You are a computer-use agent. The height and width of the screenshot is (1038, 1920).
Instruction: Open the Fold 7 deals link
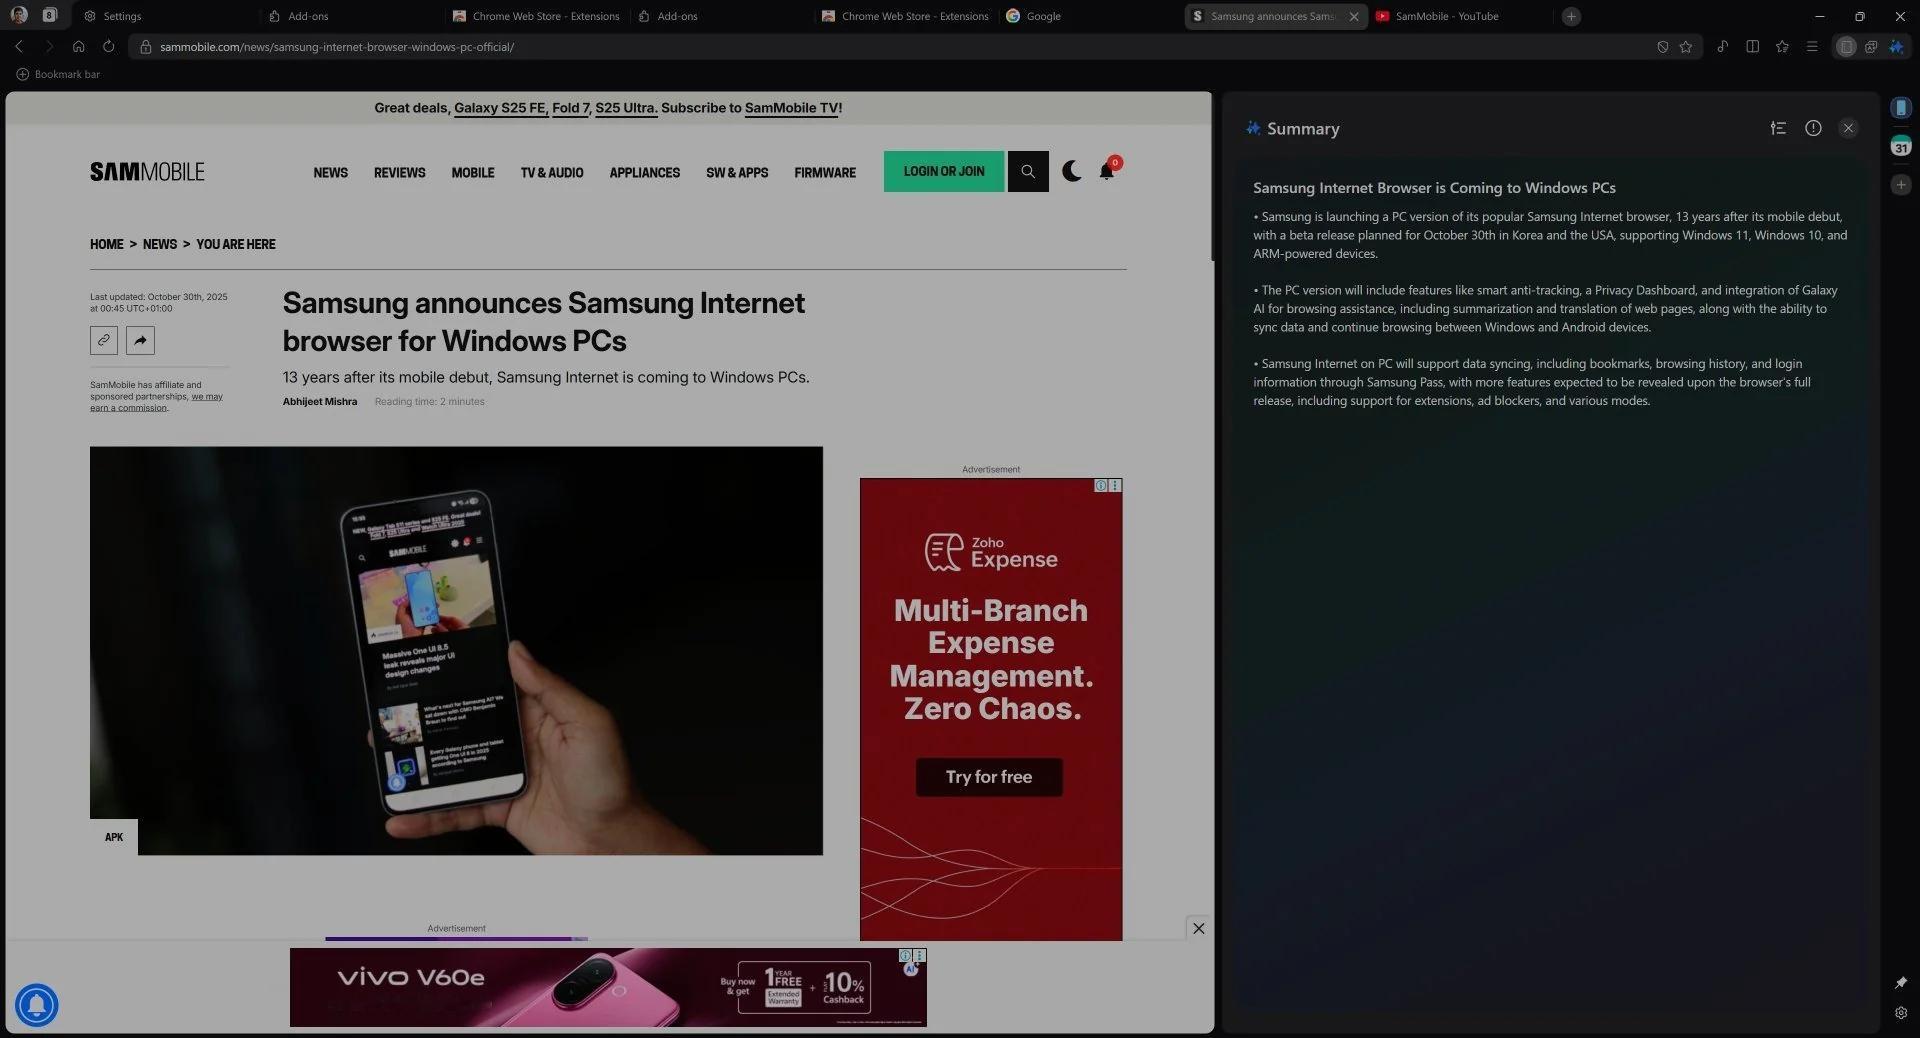(571, 108)
